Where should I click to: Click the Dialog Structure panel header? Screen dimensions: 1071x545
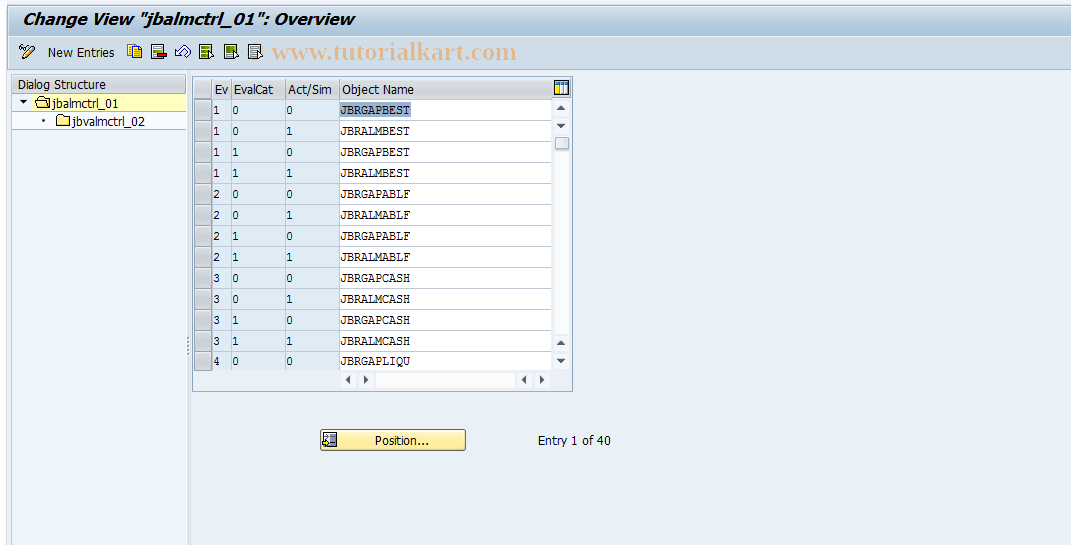(x=99, y=85)
